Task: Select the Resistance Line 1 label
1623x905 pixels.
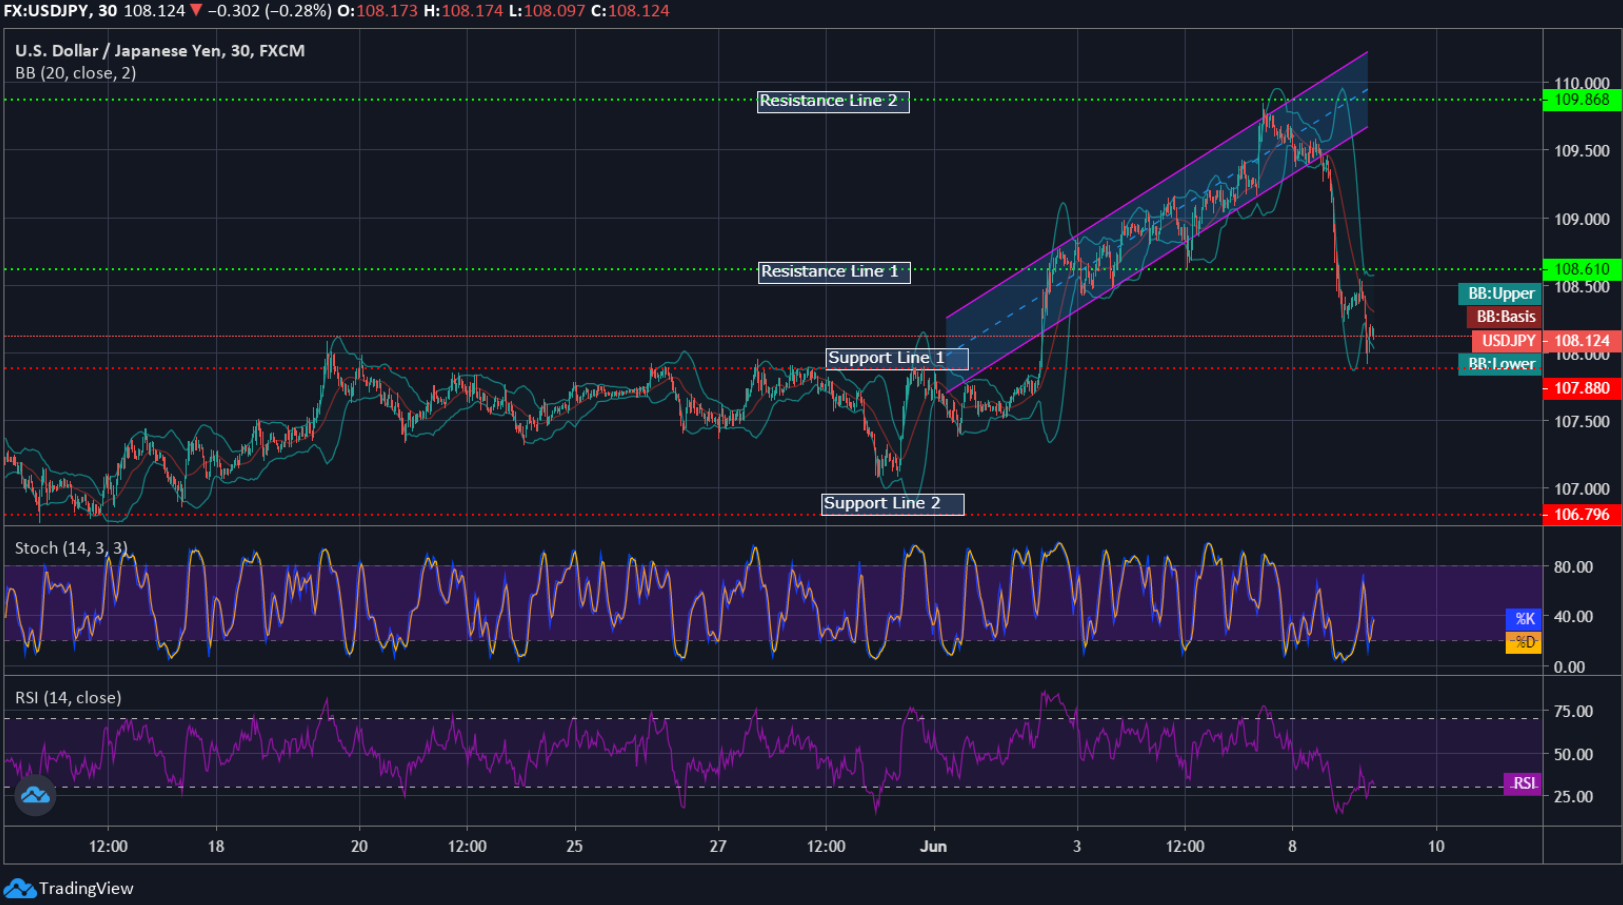Action: pos(834,272)
